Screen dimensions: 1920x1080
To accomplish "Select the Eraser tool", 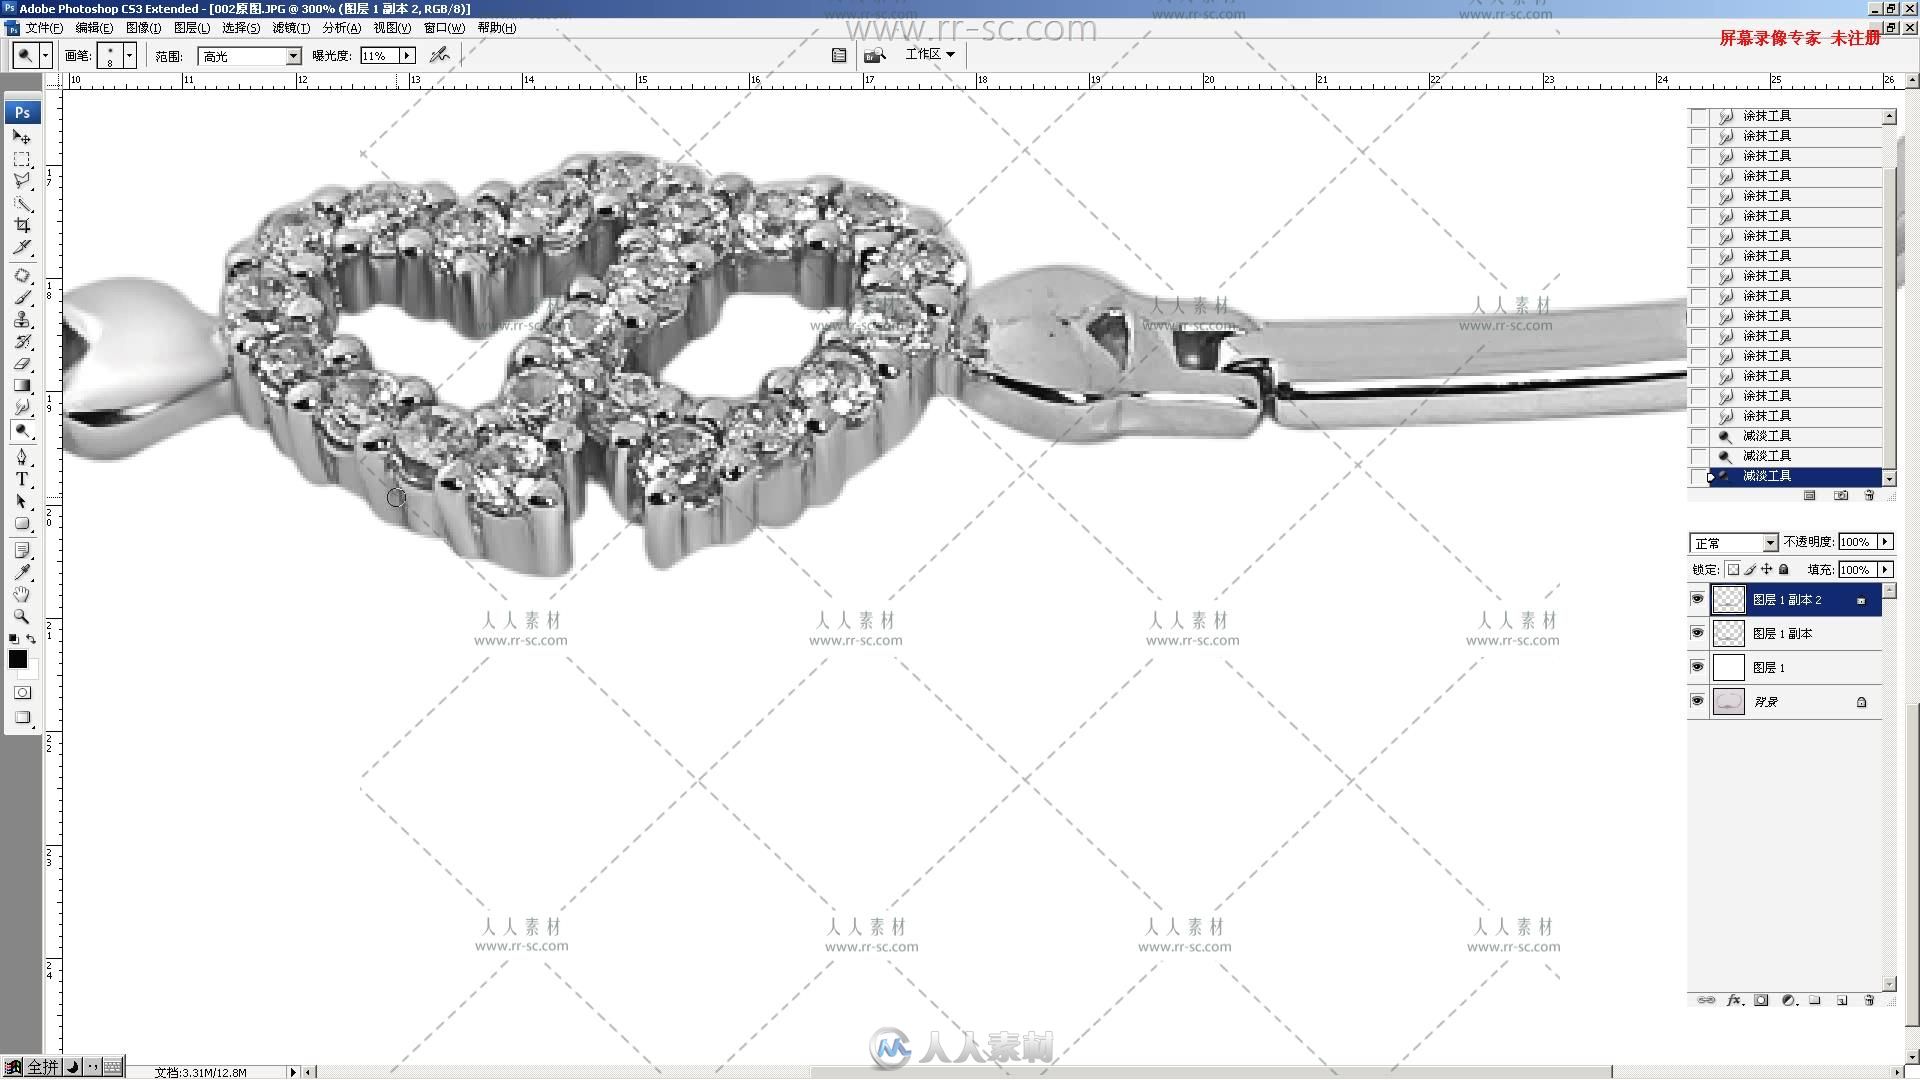I will click(22, 364).
